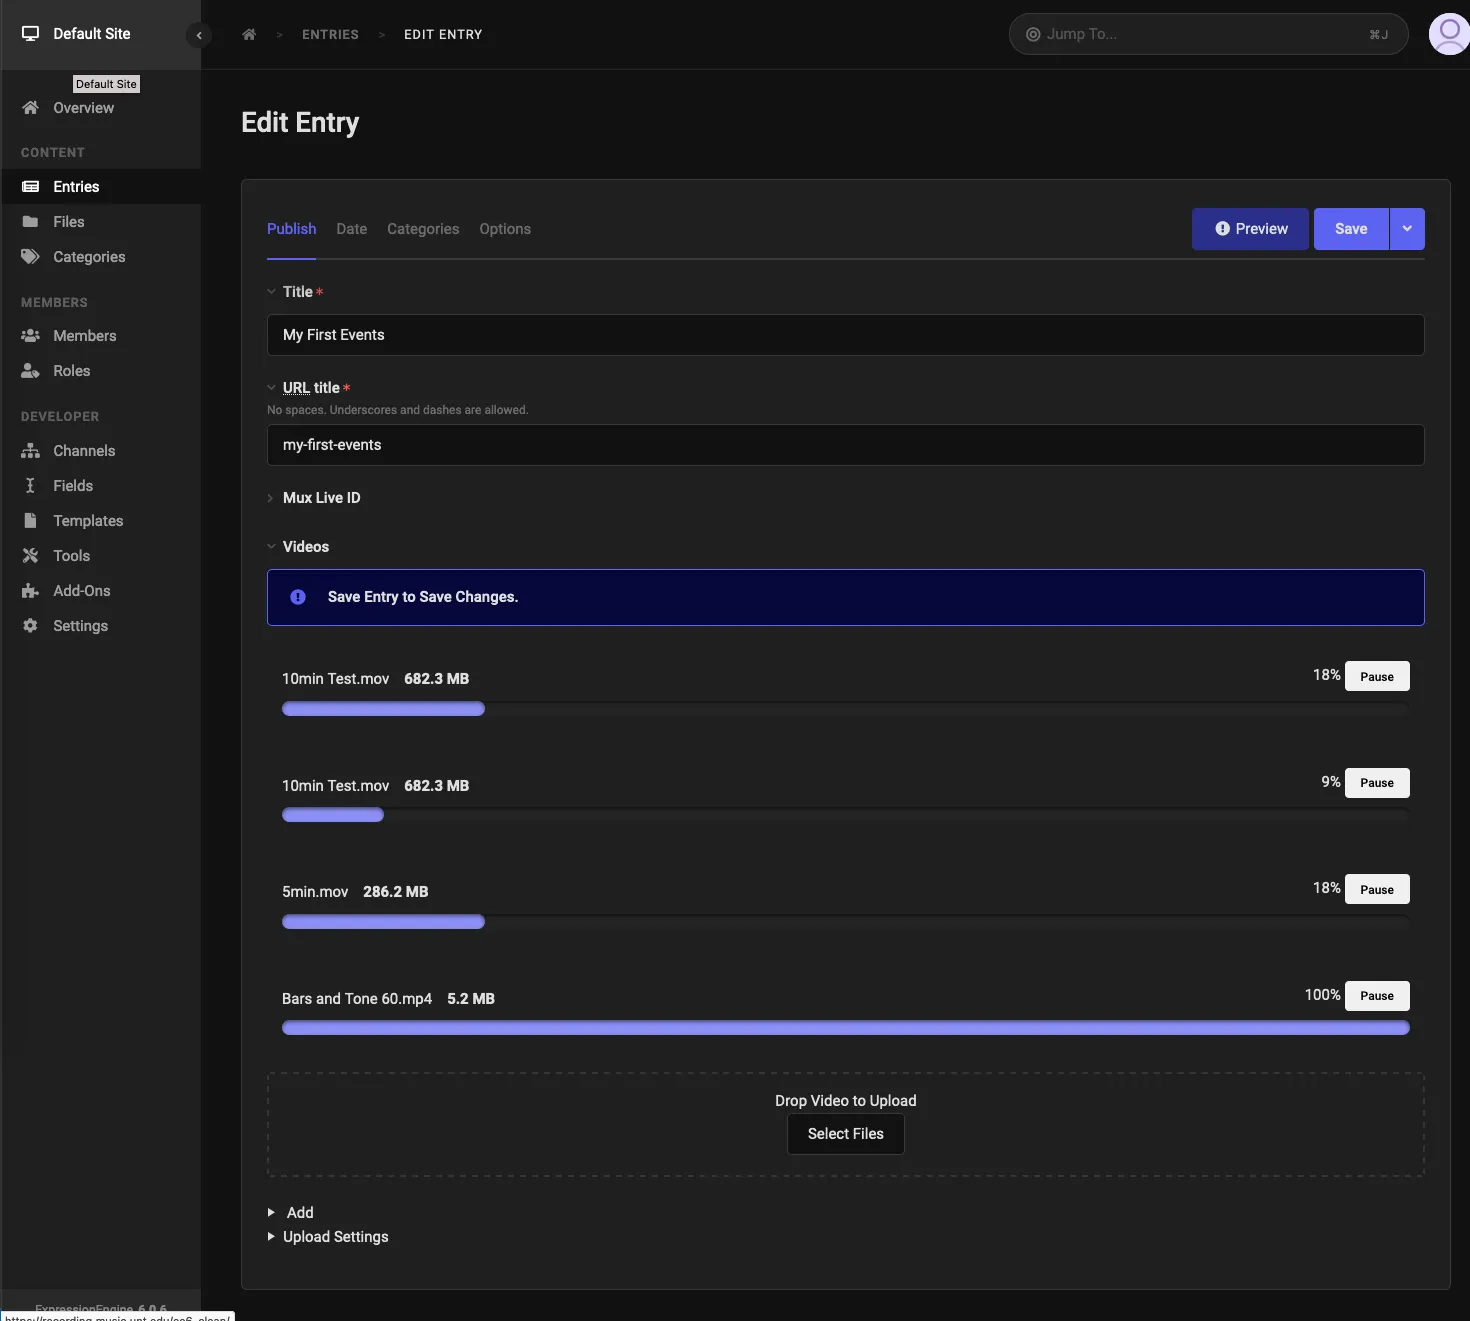Click the Add-Ons puzzle icon
1470x1321 pixels.
pos(30,591)
